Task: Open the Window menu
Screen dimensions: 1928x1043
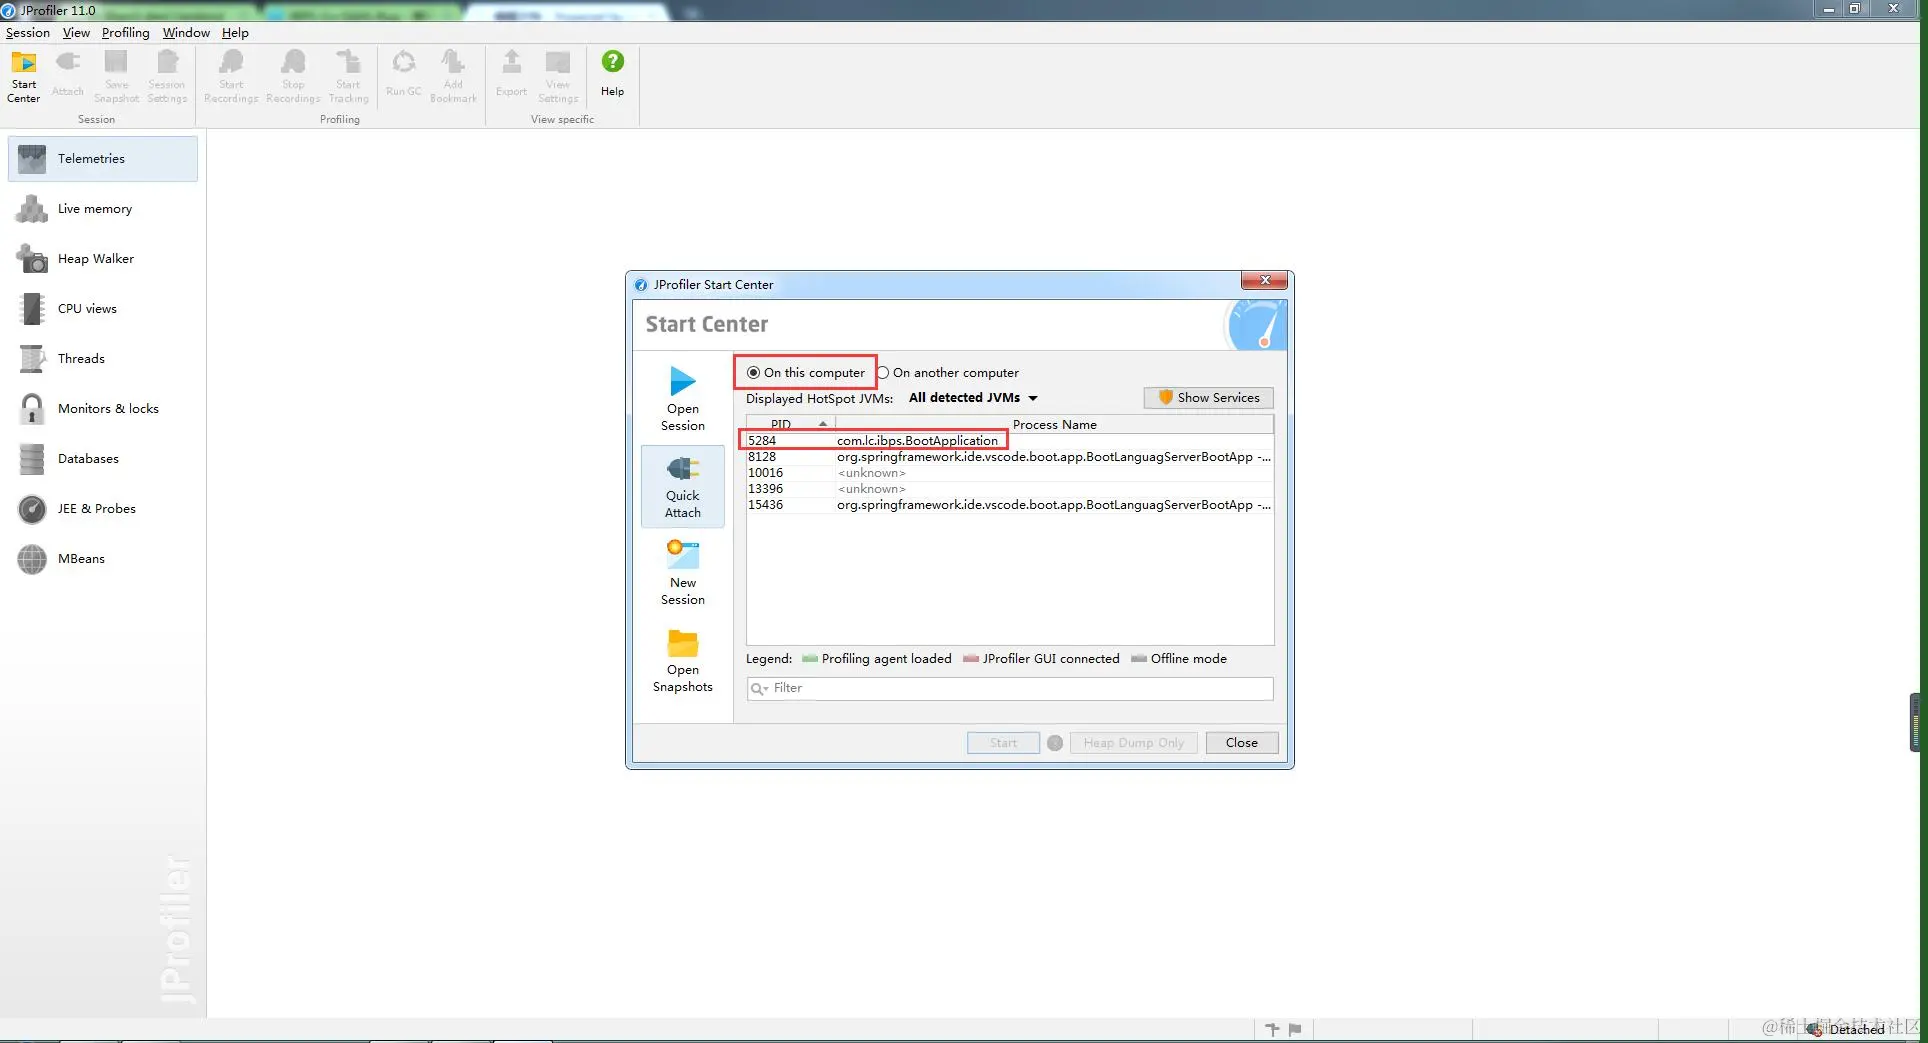Action: (186, 32)
